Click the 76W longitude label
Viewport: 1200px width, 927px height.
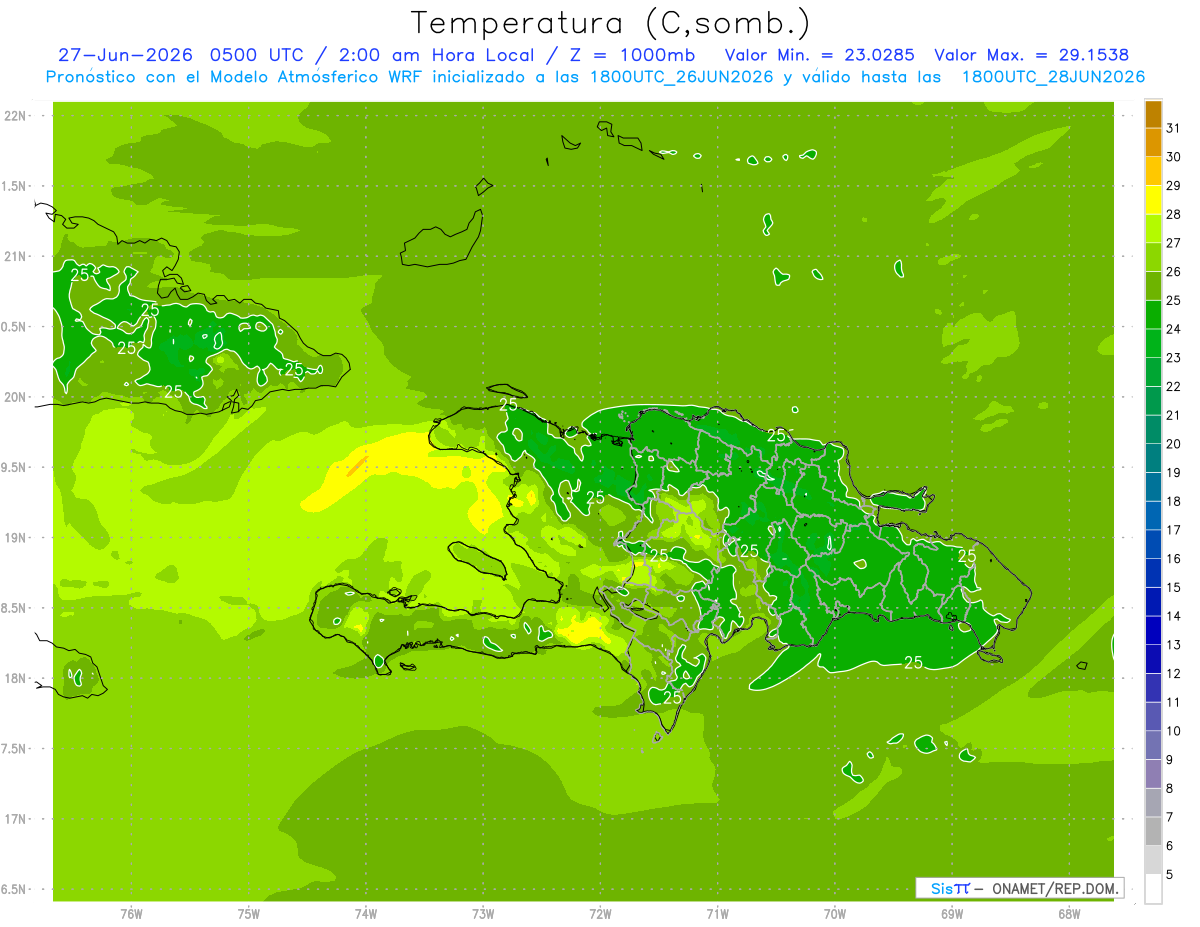pyautogui.click(x=131, y=913)
